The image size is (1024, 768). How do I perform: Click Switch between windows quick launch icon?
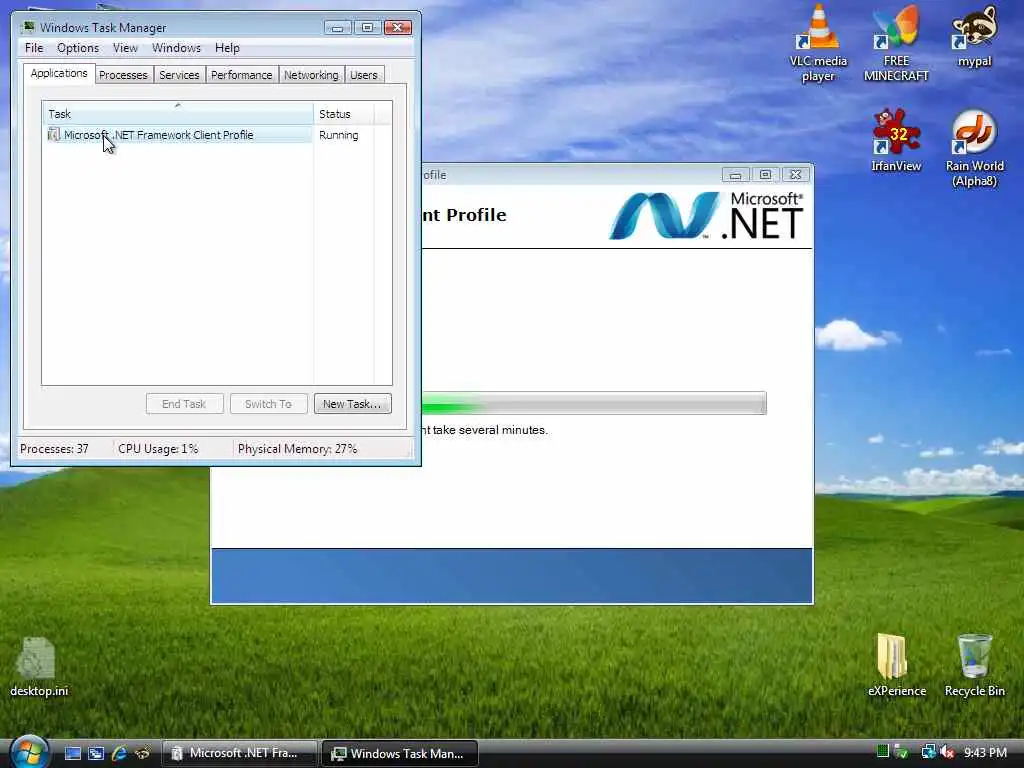96,753
